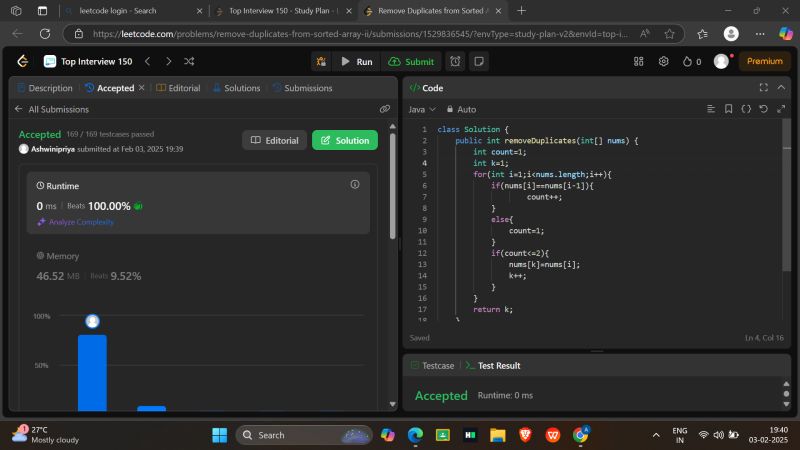The image size is (800, 450).
Task: Click the tallest blue memory distribution bar
Action: pos(92,372)
